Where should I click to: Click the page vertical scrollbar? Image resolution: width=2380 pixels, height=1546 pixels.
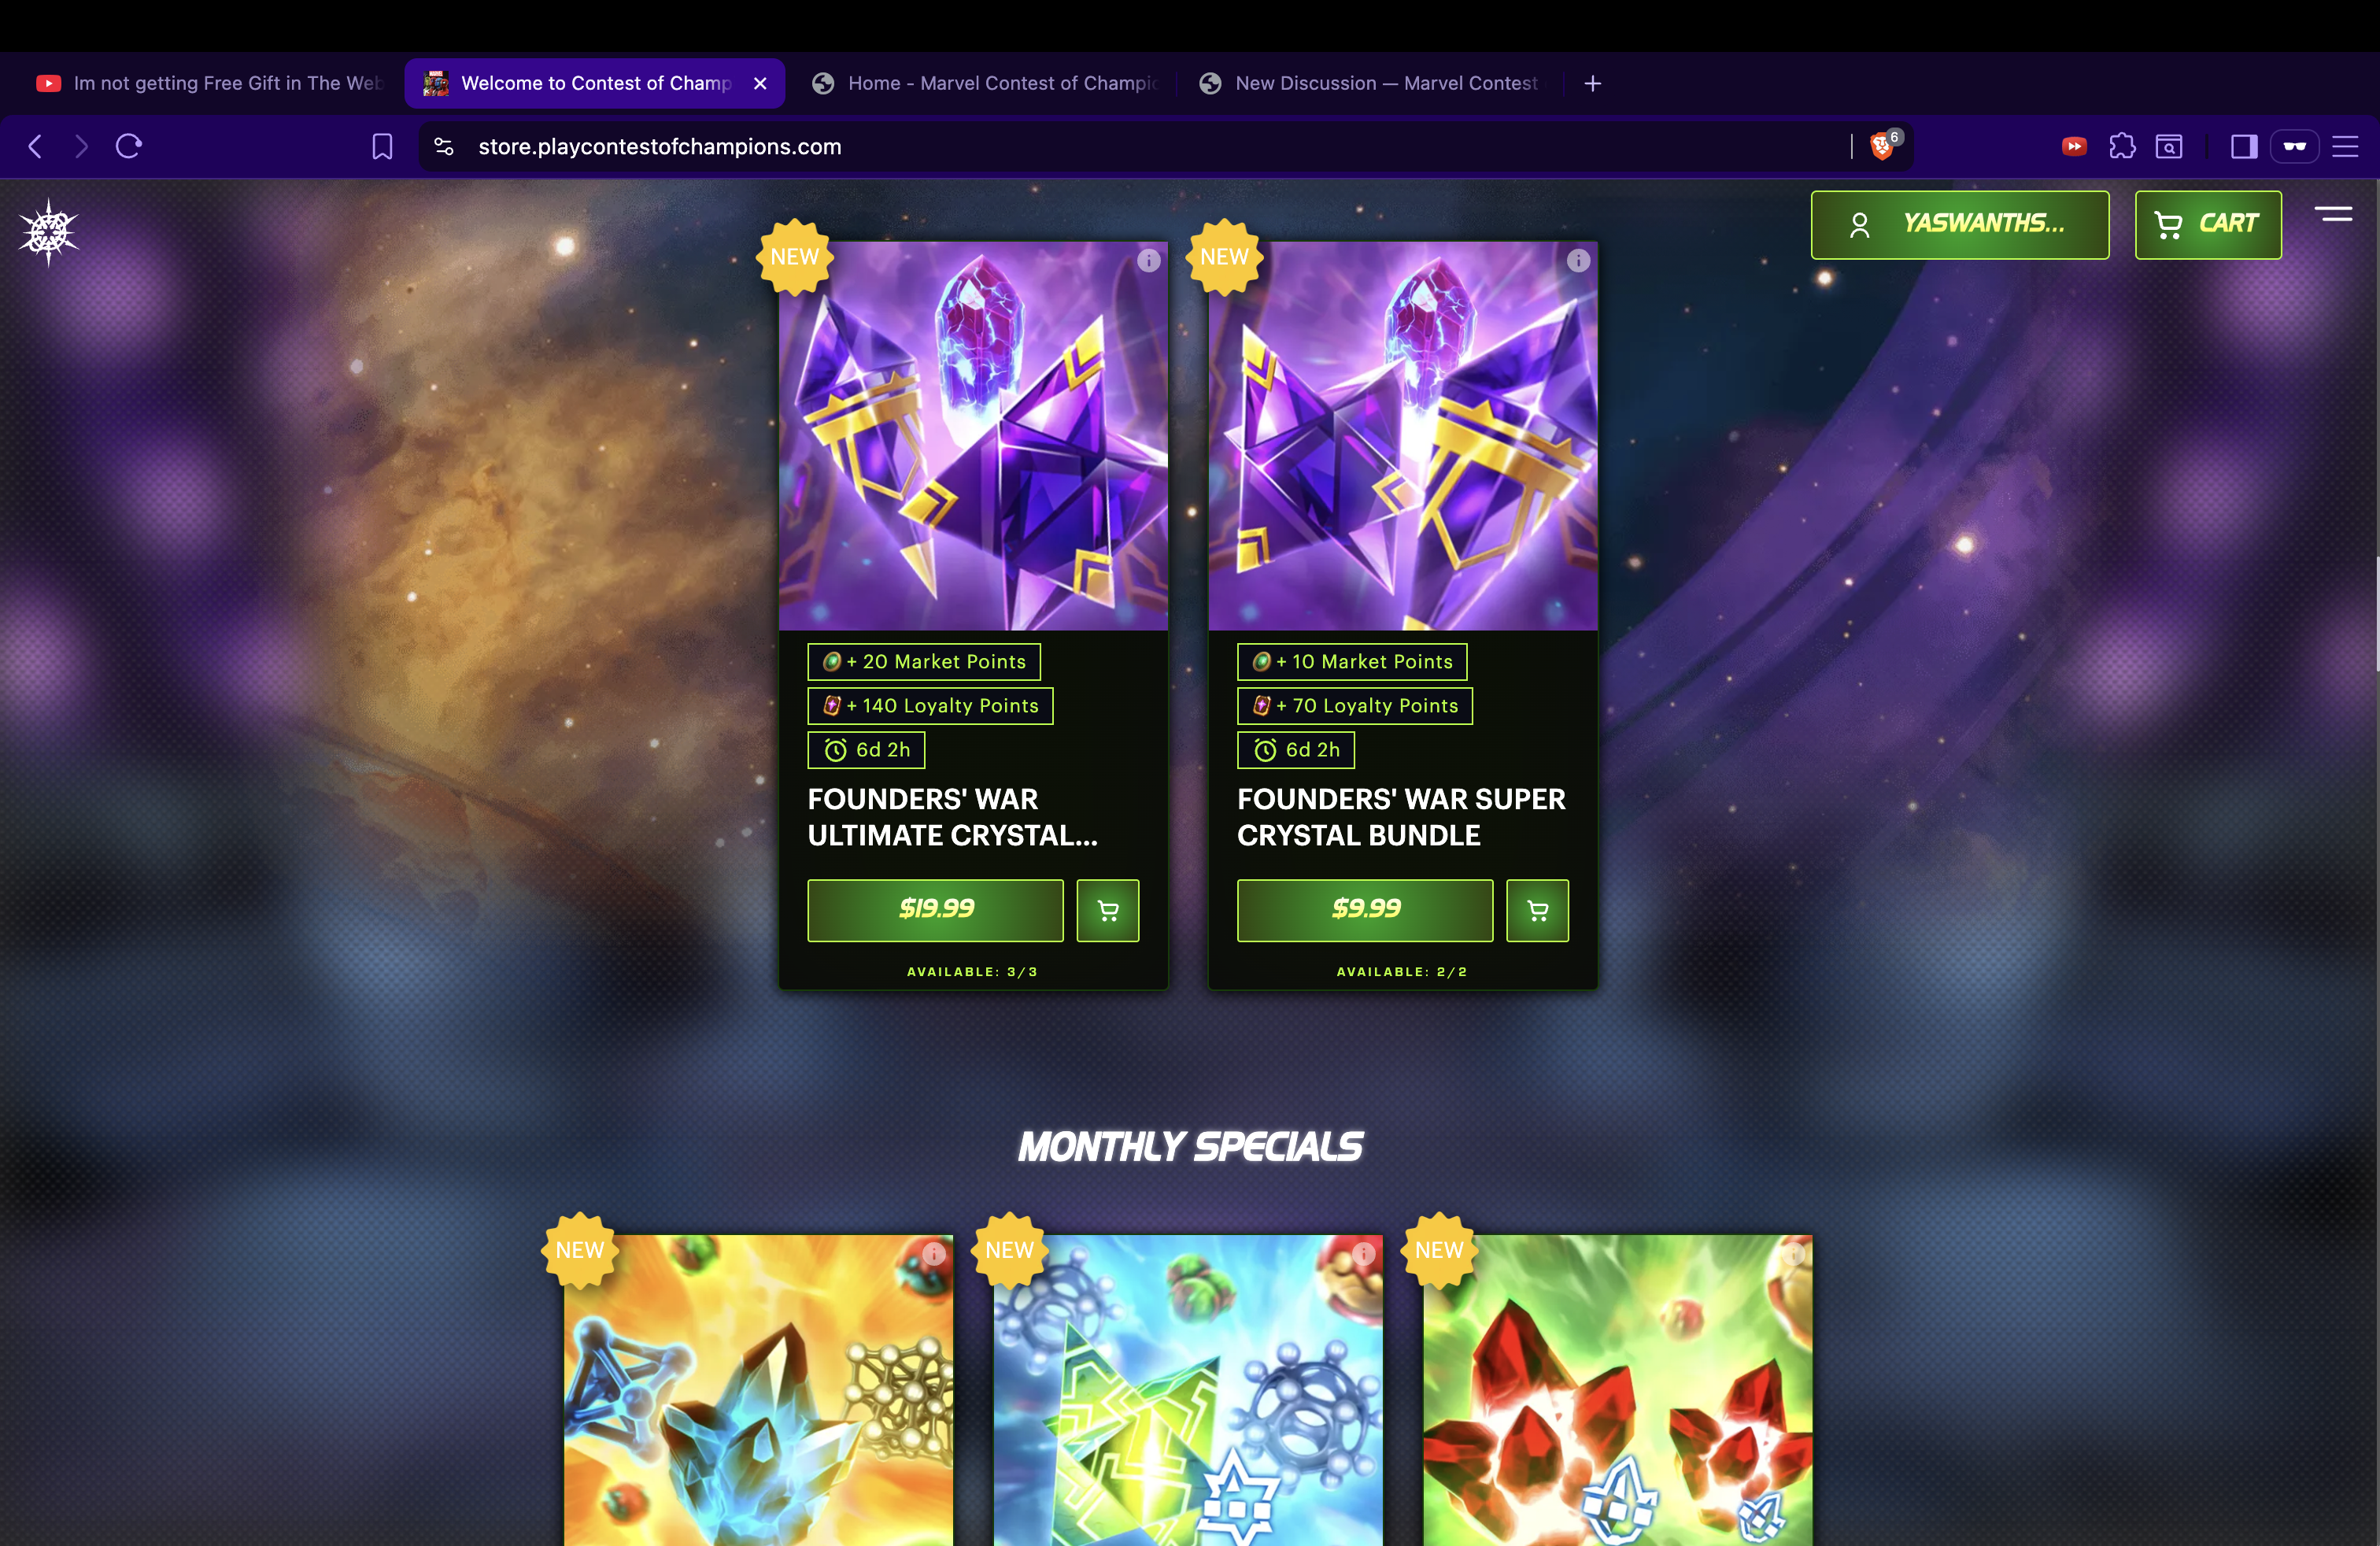(2376, 615)
